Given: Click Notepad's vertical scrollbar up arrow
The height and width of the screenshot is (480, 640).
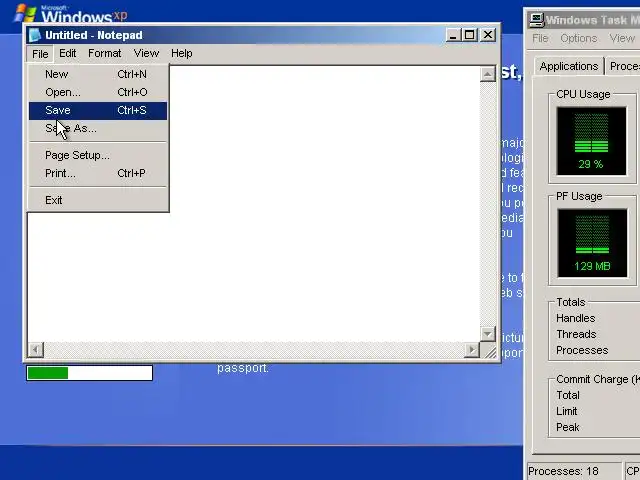Looking at the screenshot, I should (x=487, y=74).
